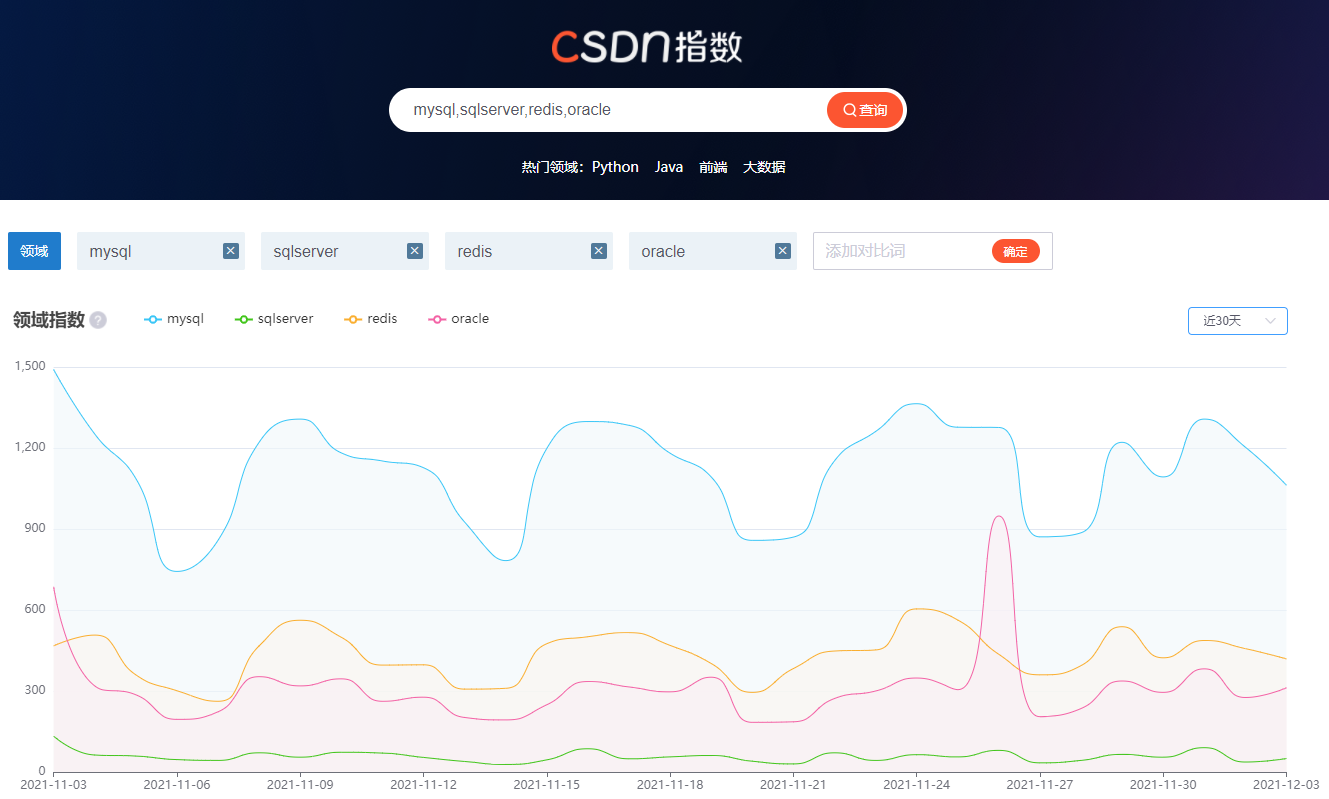1329x799 pixels.
Task: Click the 领域指数 help question-mark icon
Action: (98, 320)
